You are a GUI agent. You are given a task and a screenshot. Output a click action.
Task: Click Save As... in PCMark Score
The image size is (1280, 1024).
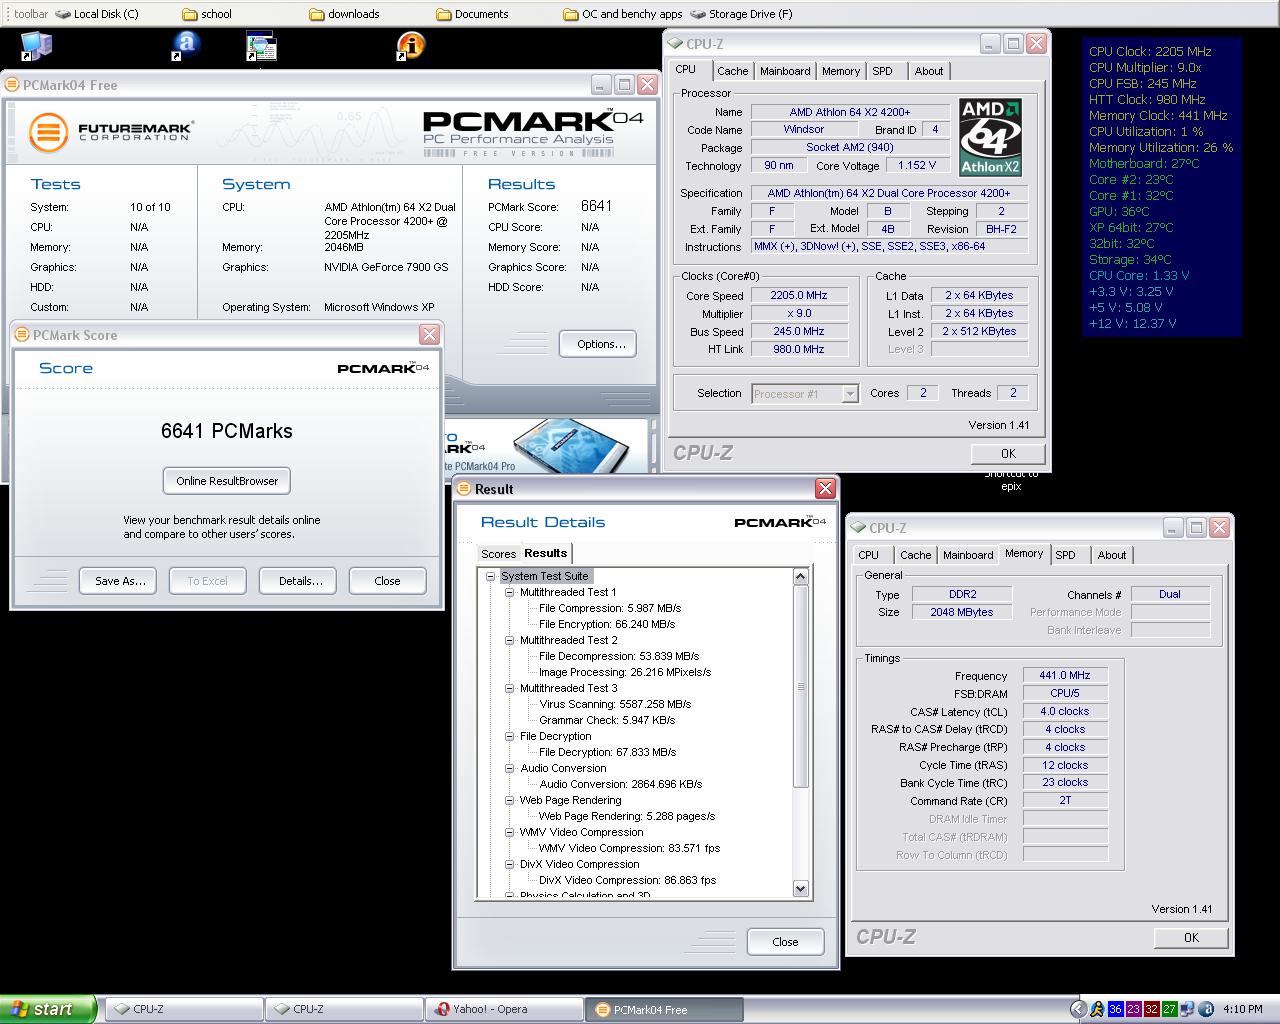pyautogui.click(x=120, y=581)
